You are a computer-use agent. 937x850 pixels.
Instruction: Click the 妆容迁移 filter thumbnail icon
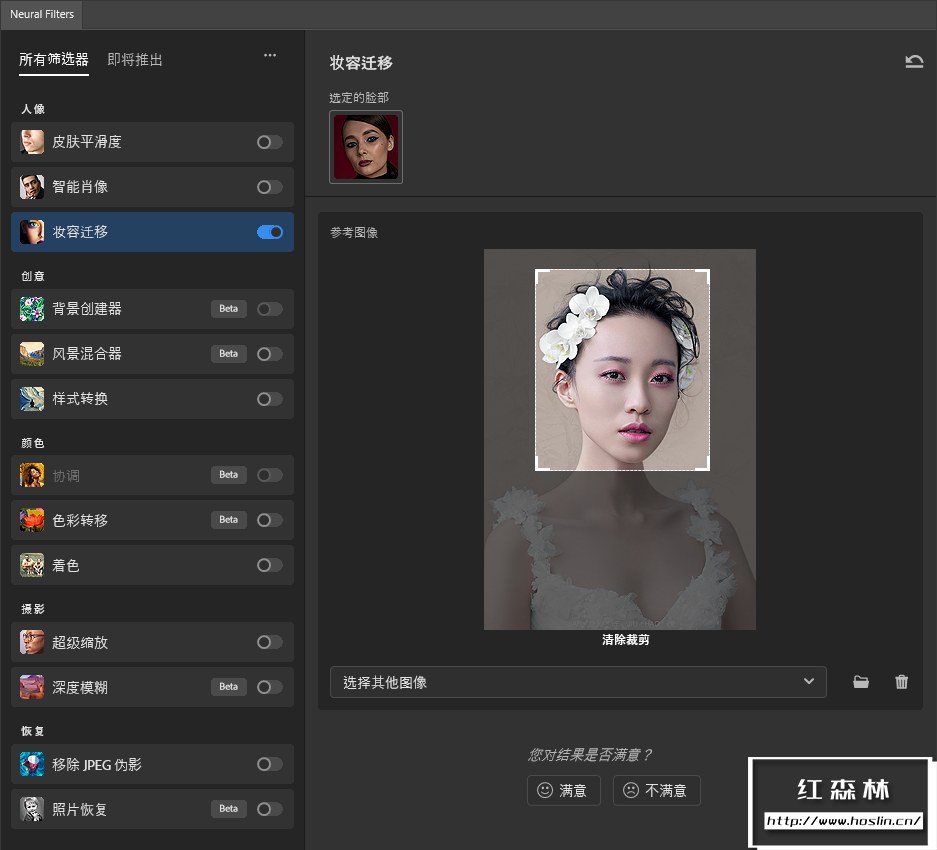[x=32, y=232]
